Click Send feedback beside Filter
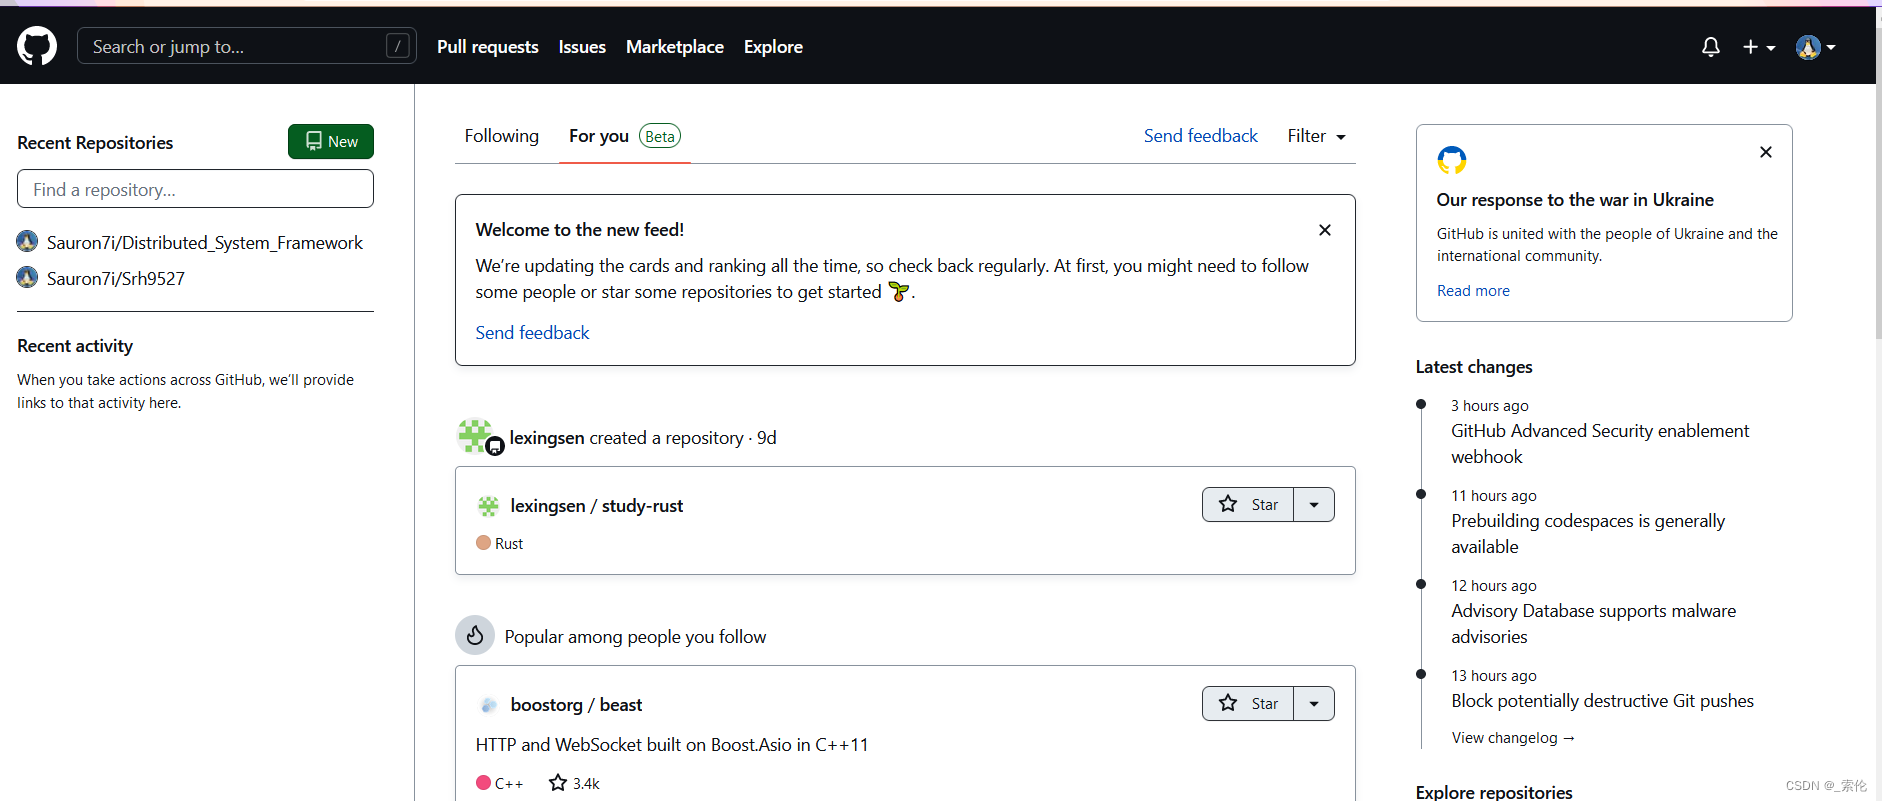The height and width of the screenshot is (801, 1882). pyautogui.click(x=1201, y=136)
